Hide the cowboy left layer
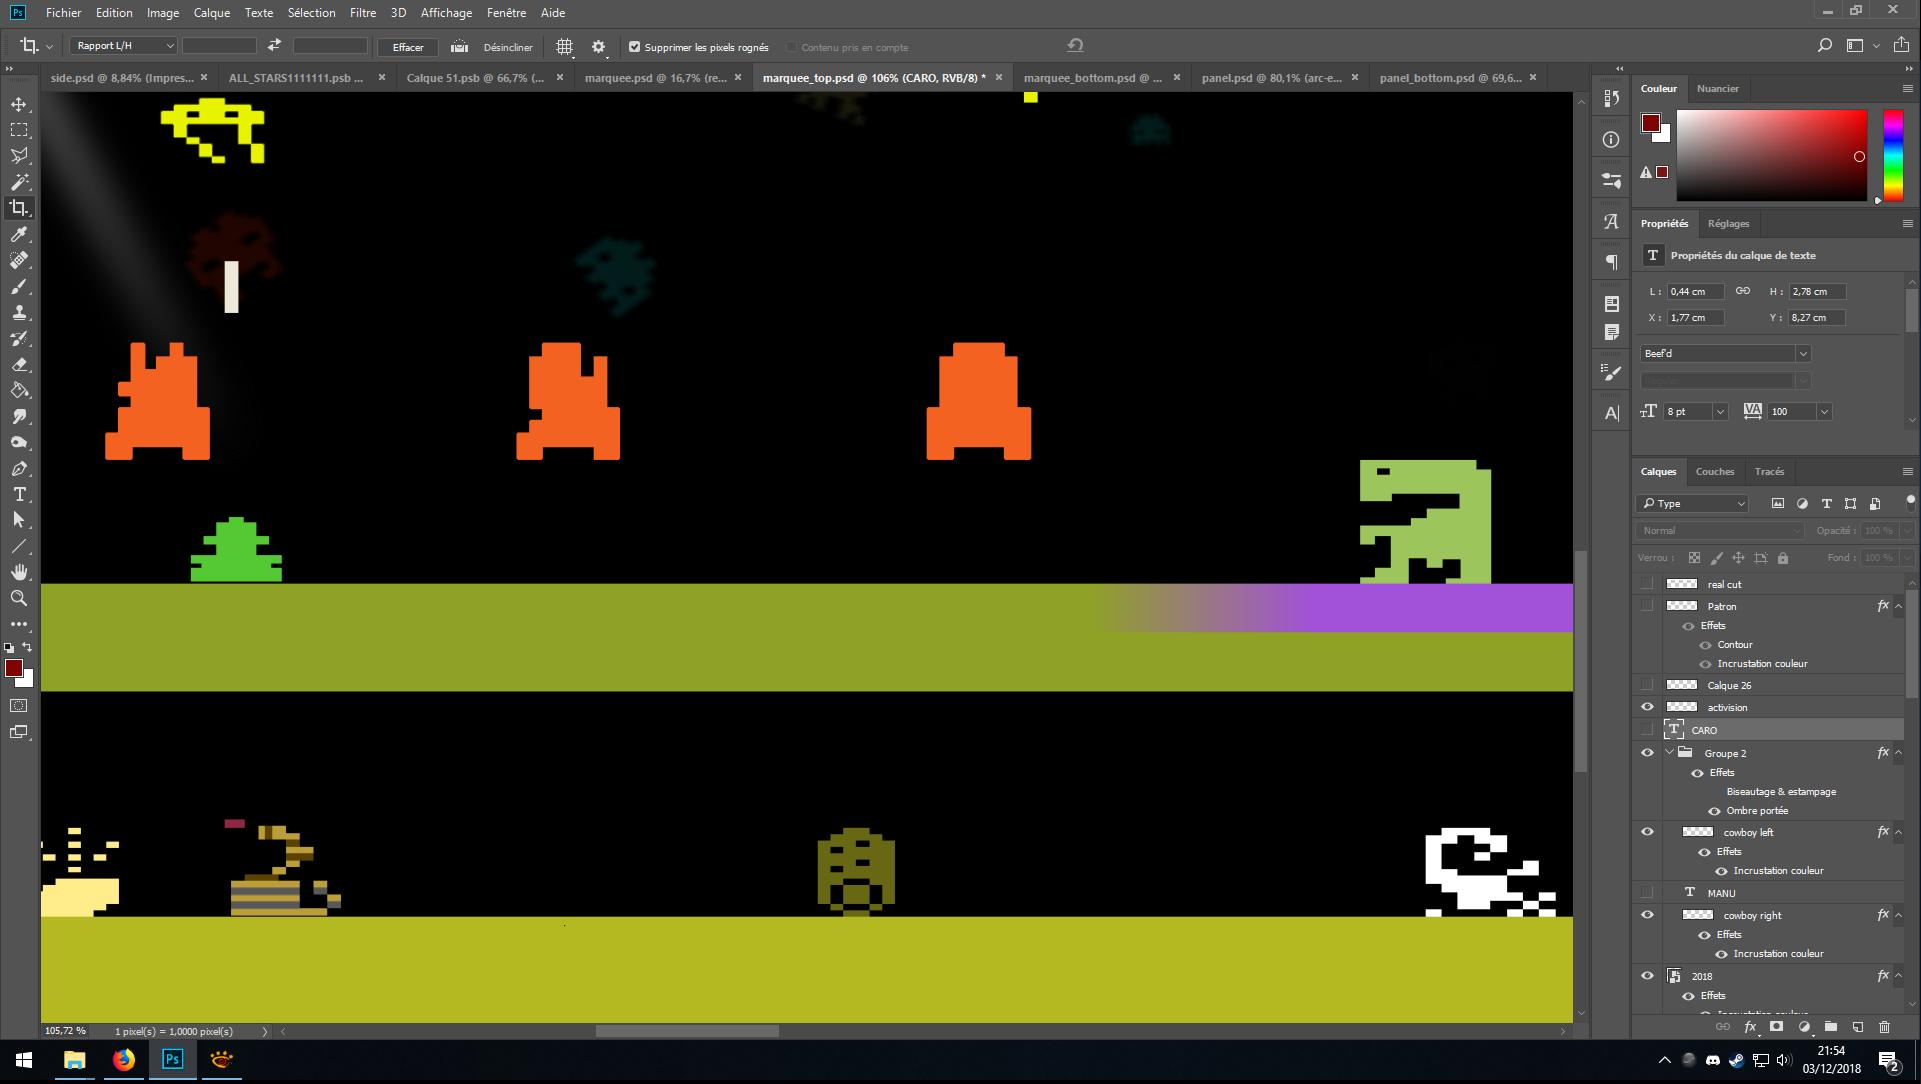This screenshot has height=1084, width=1921. (x=1647, y=832)
